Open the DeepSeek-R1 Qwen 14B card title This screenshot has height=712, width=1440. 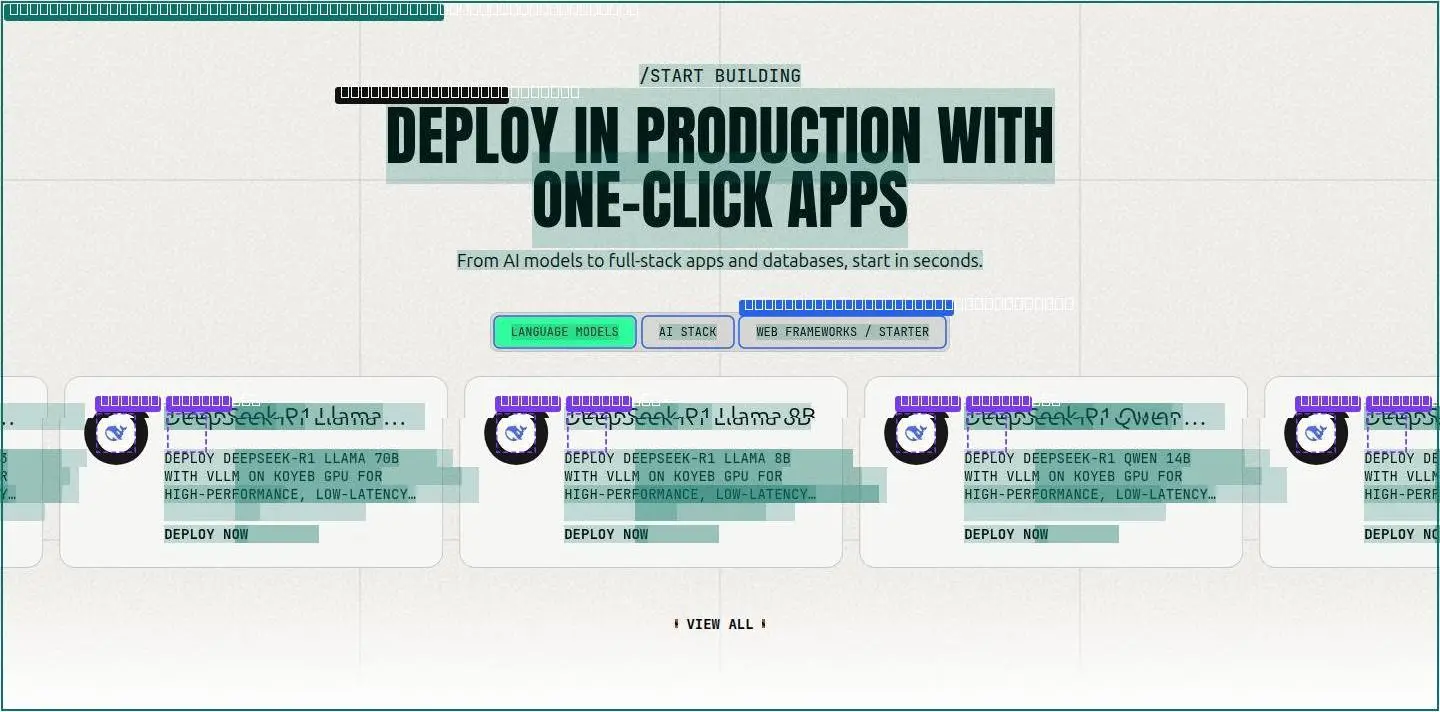1085,417
